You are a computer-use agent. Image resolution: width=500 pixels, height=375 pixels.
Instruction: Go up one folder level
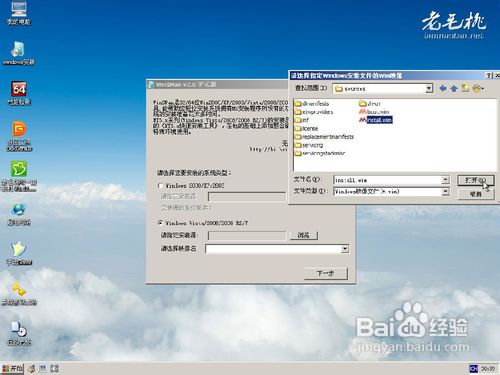pyautogui.click(x=454, y=88)
